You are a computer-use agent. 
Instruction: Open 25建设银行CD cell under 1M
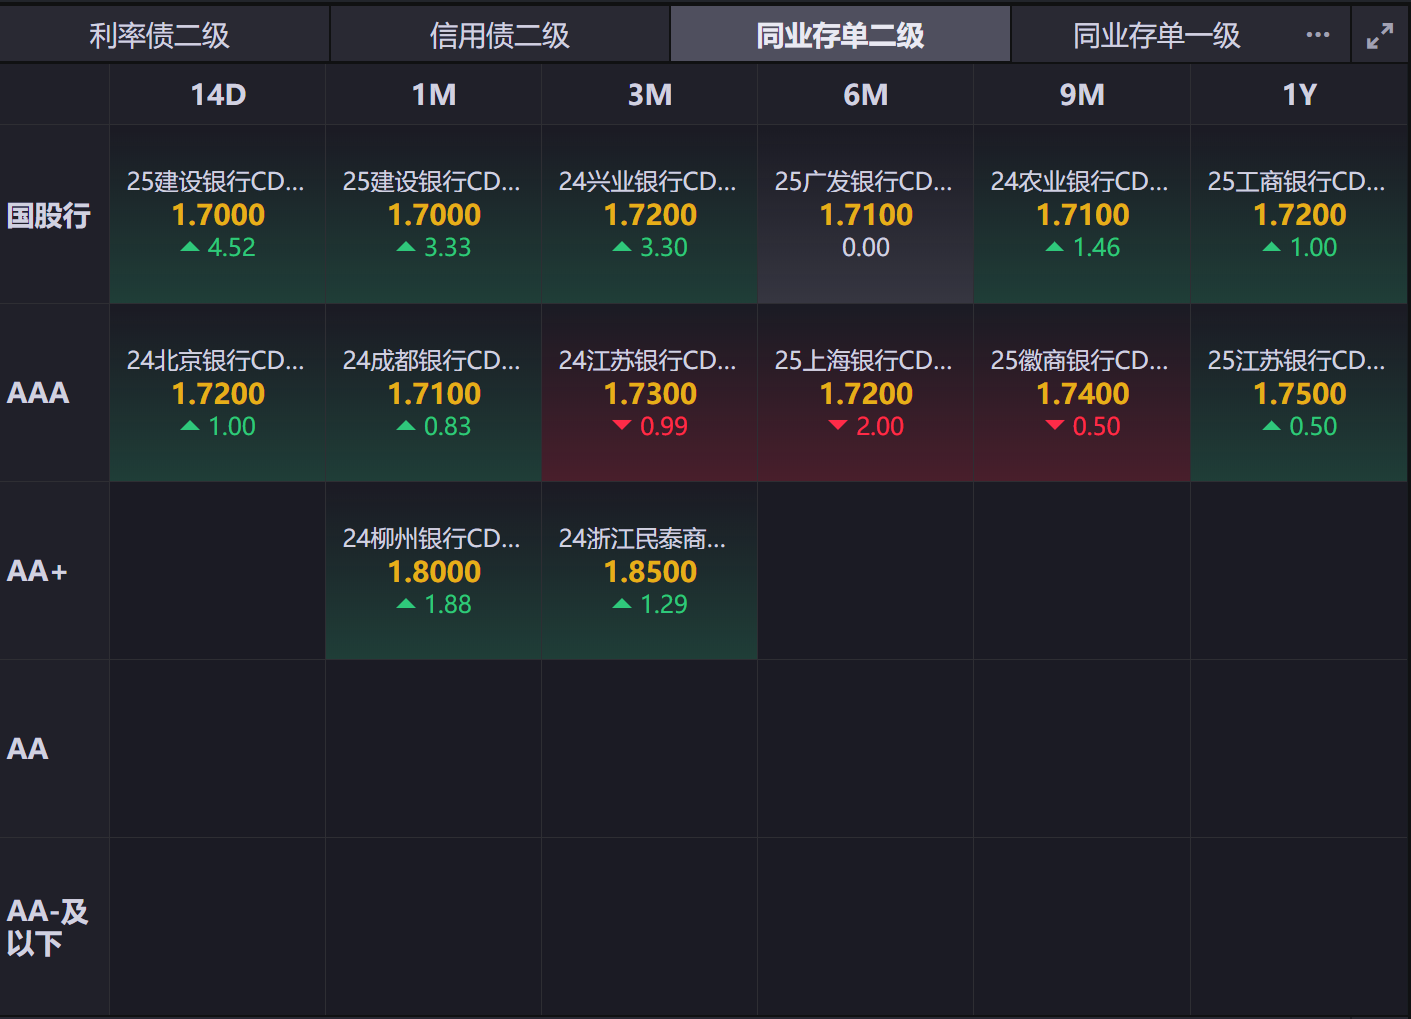(x=434, y=214)
